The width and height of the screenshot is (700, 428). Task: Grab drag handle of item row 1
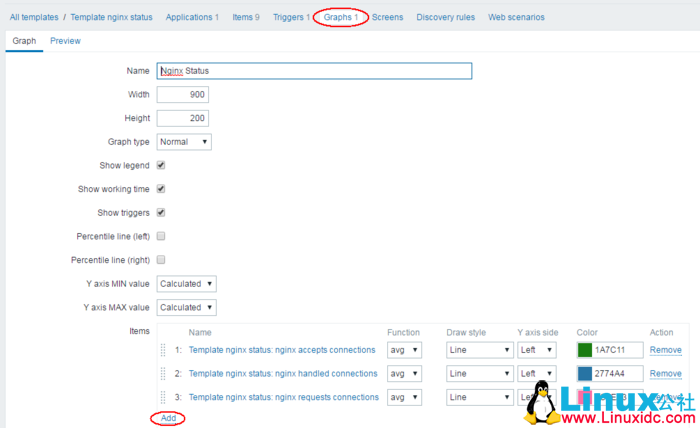point(163,350)
